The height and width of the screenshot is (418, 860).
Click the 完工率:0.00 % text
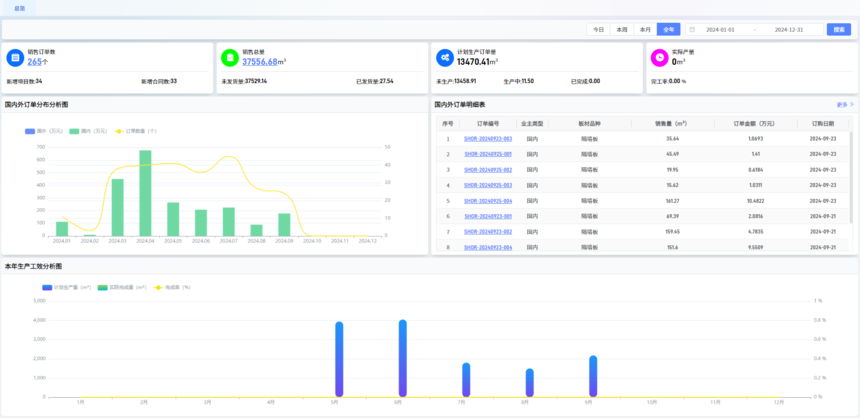(x=669, y=81)
